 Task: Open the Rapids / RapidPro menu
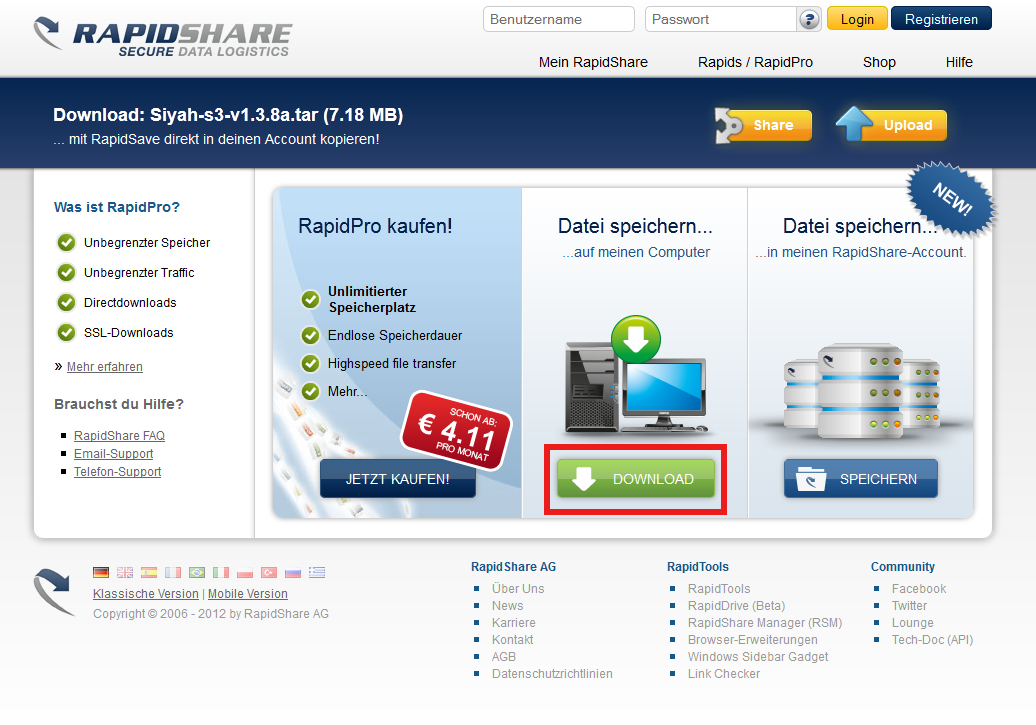[x=755, y=62]
